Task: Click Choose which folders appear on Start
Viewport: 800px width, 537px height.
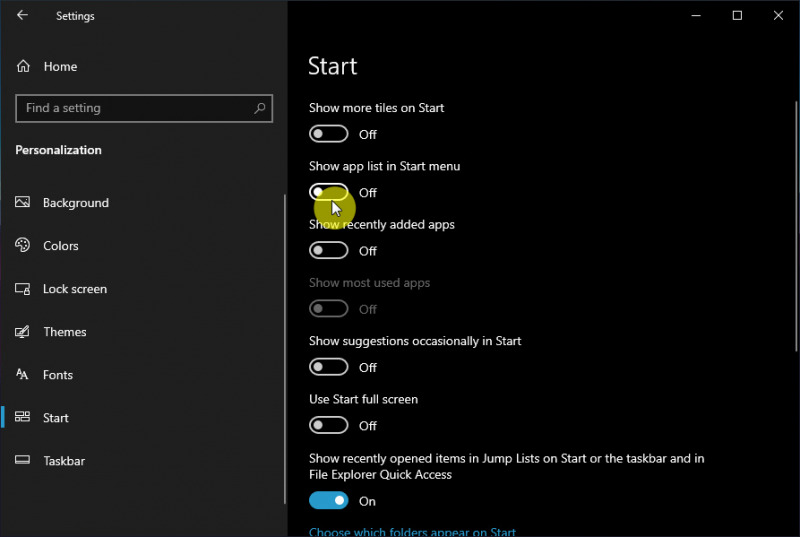Action: pyautogui.click(x=412, y=531)
